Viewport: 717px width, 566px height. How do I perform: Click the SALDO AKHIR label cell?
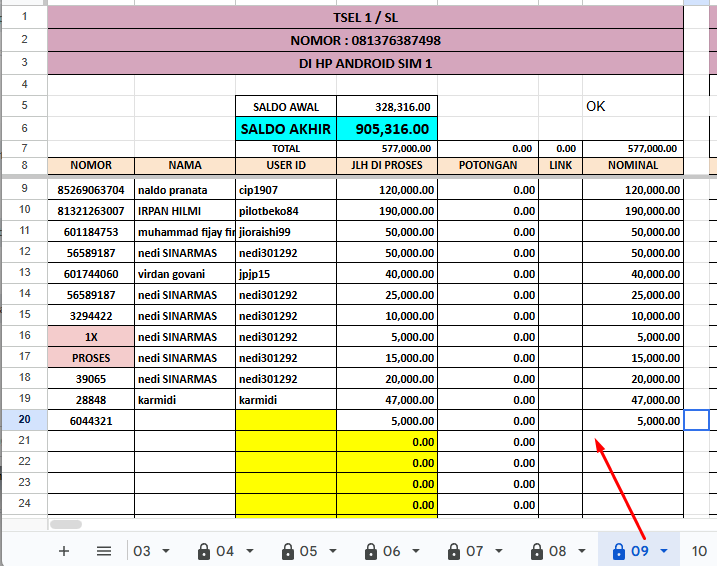286,129
